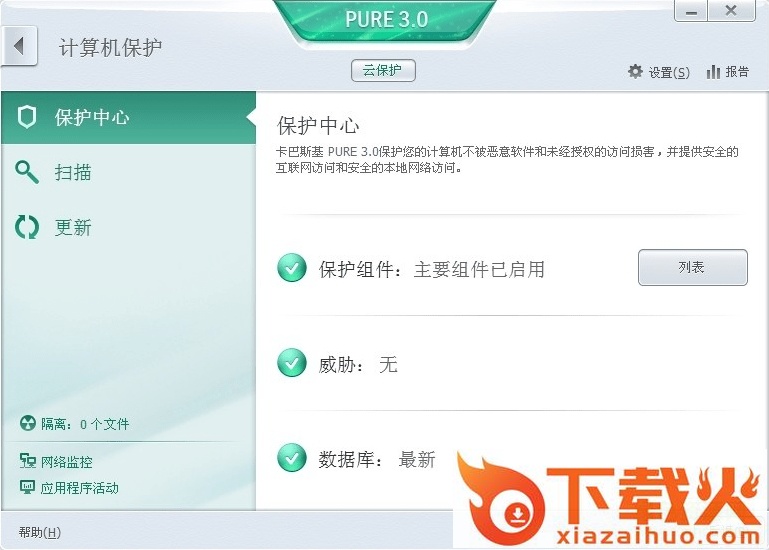Click the shield icon in sidebar
The height and width of the screenshot is (550, 769).
pyautogui.click(x=27, y=117)
